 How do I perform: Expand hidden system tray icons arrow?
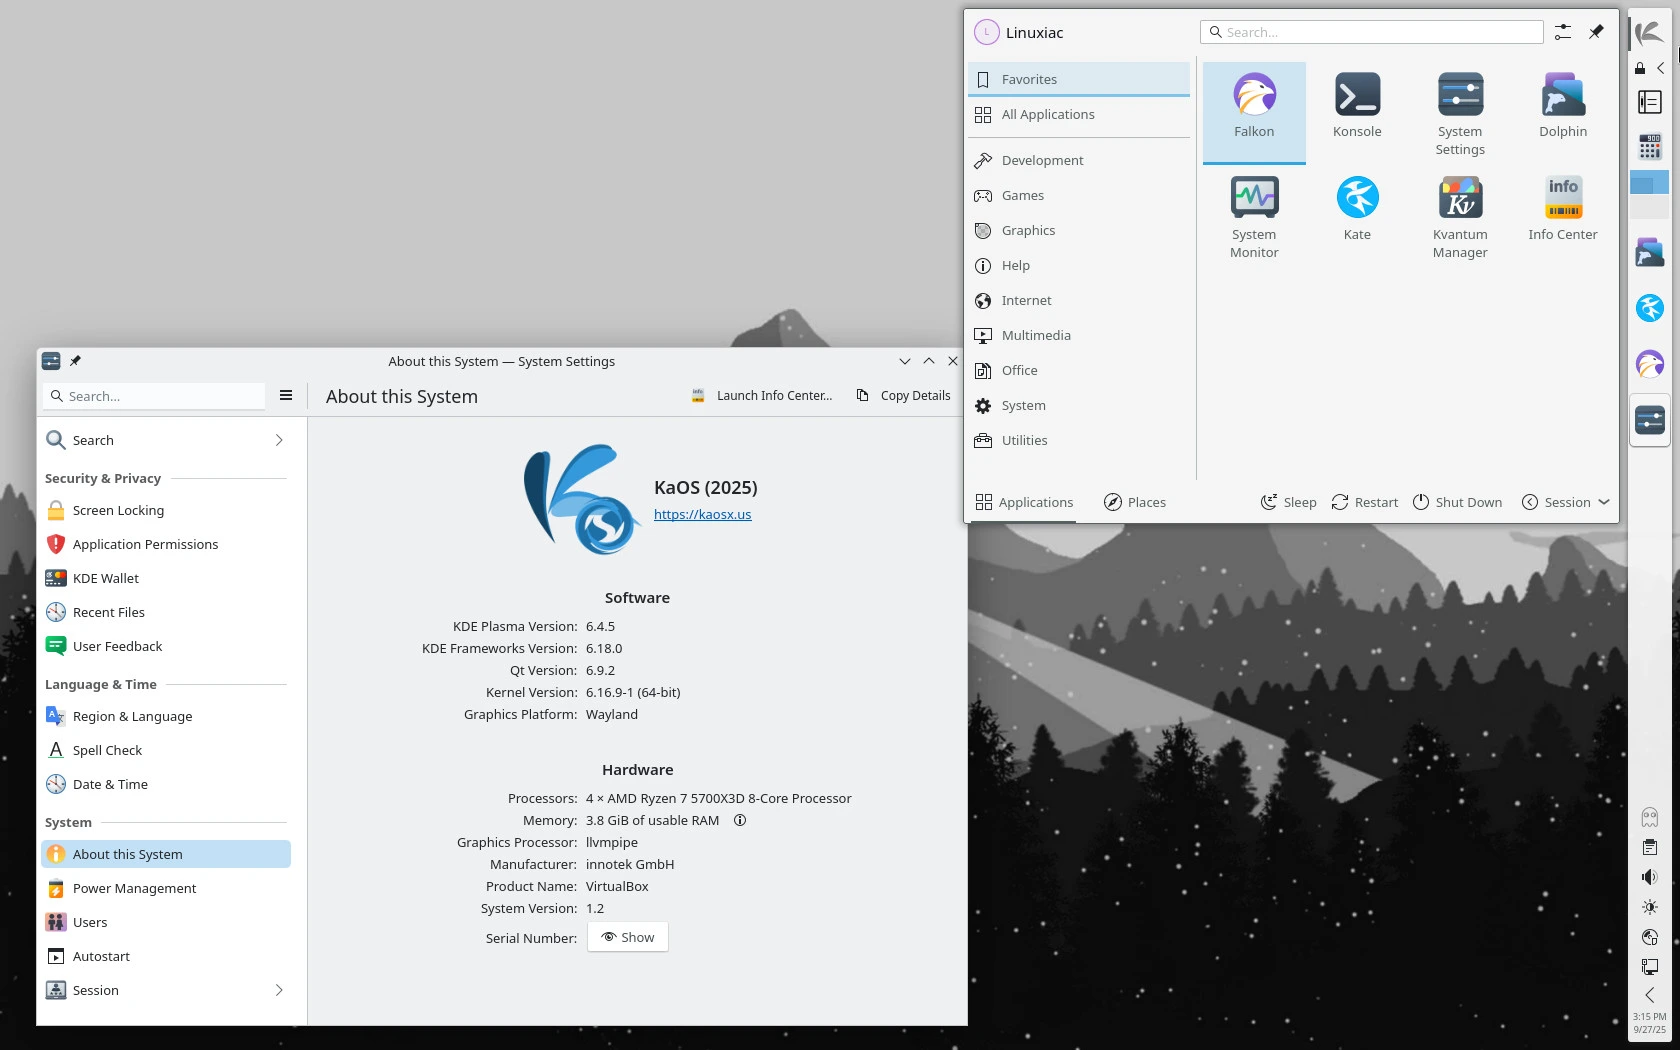(x=1650, y=995)
